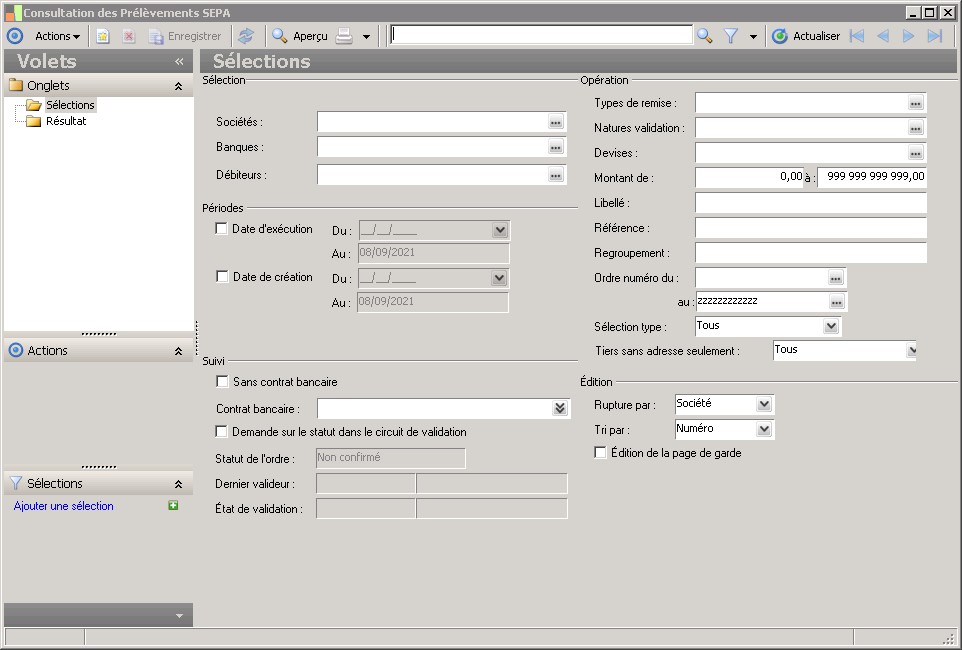Open the Actions menu in toolbar

click(x=57, y=36)
